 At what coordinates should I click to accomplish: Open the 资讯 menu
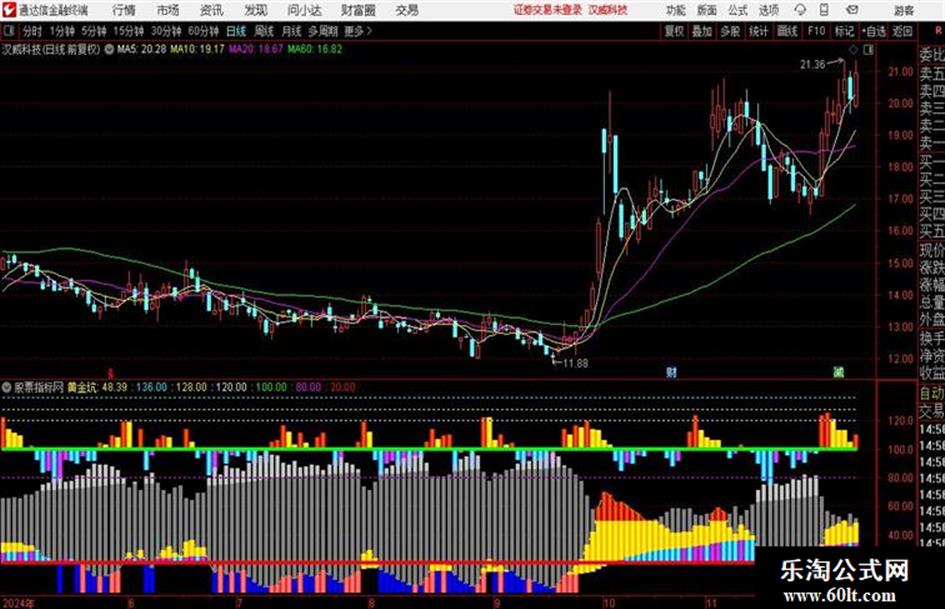click(x=212, y=10)
